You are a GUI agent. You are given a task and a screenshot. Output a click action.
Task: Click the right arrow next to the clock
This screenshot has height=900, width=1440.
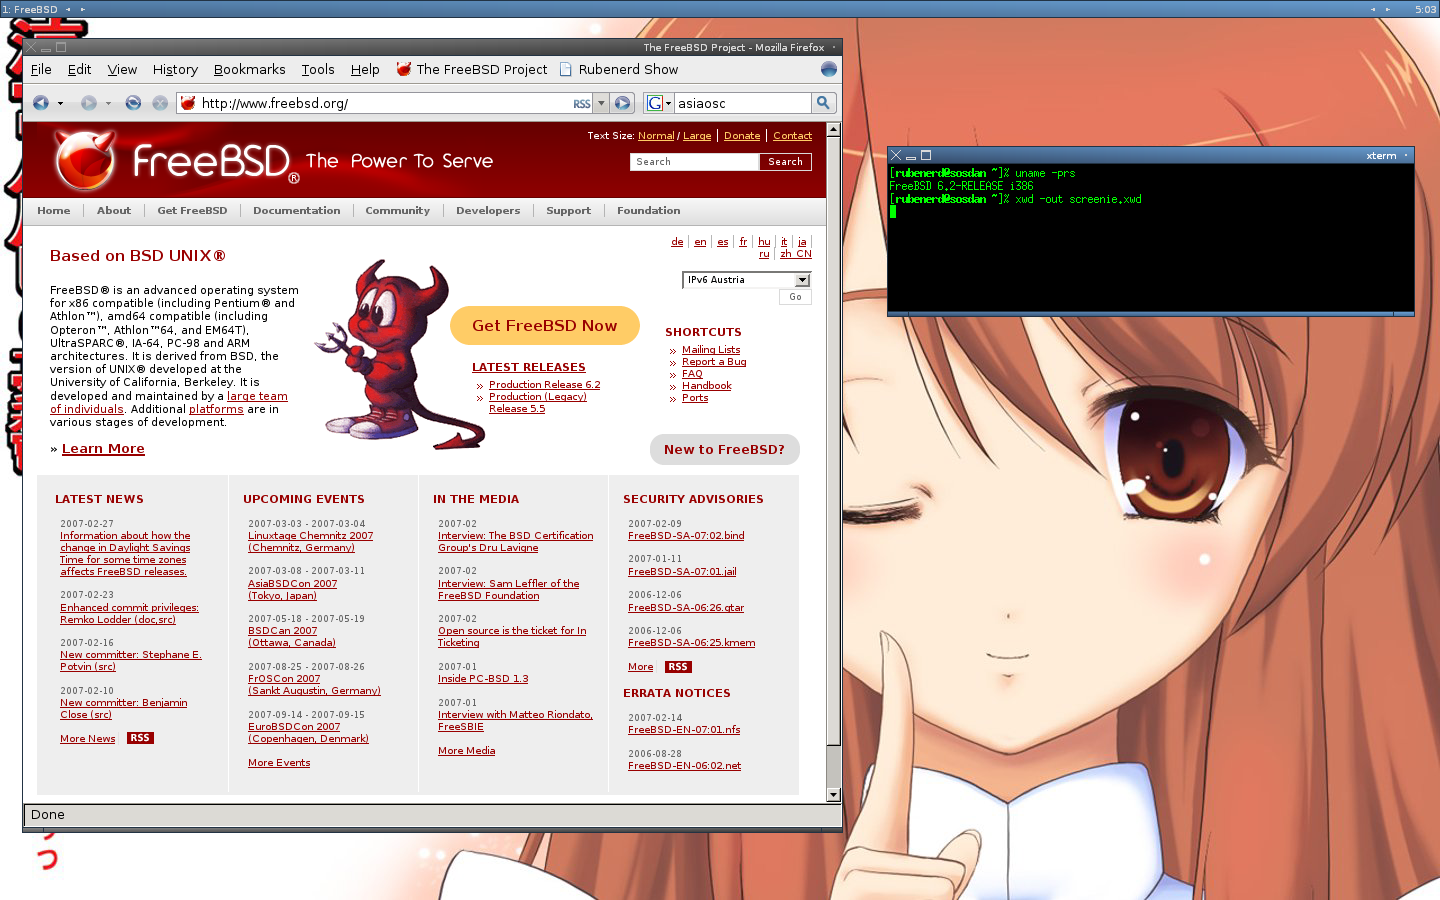[x=1388, y=9]
